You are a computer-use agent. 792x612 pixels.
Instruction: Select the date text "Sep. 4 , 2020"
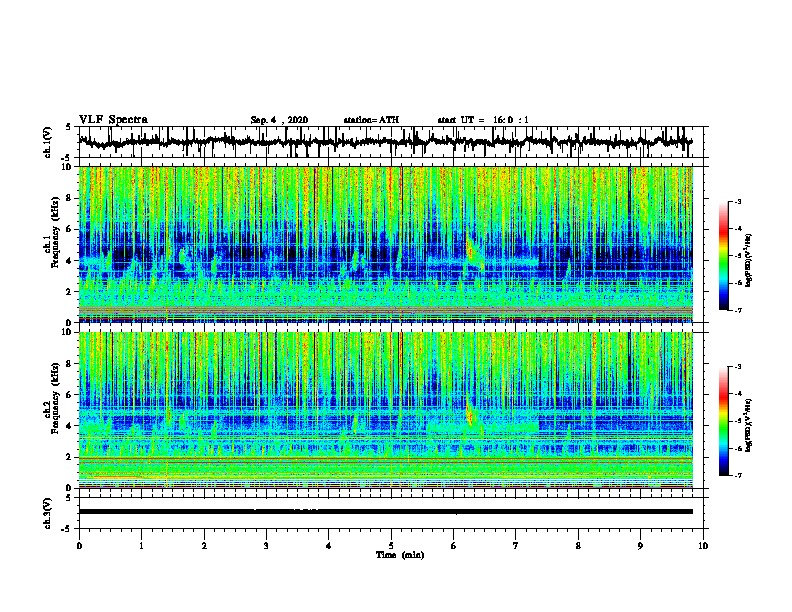coord(279,120)
